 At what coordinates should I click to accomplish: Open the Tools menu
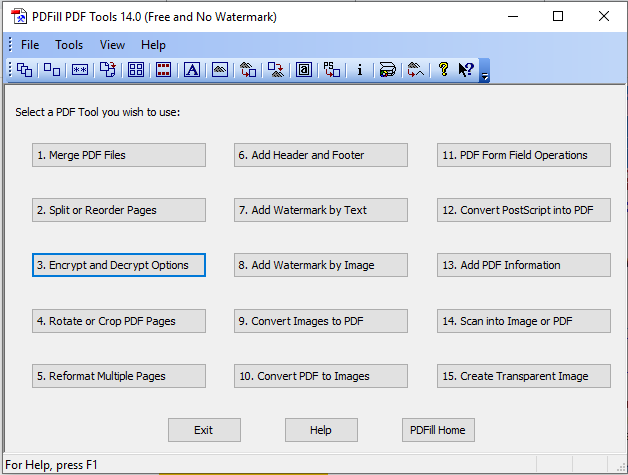(69, 45)
